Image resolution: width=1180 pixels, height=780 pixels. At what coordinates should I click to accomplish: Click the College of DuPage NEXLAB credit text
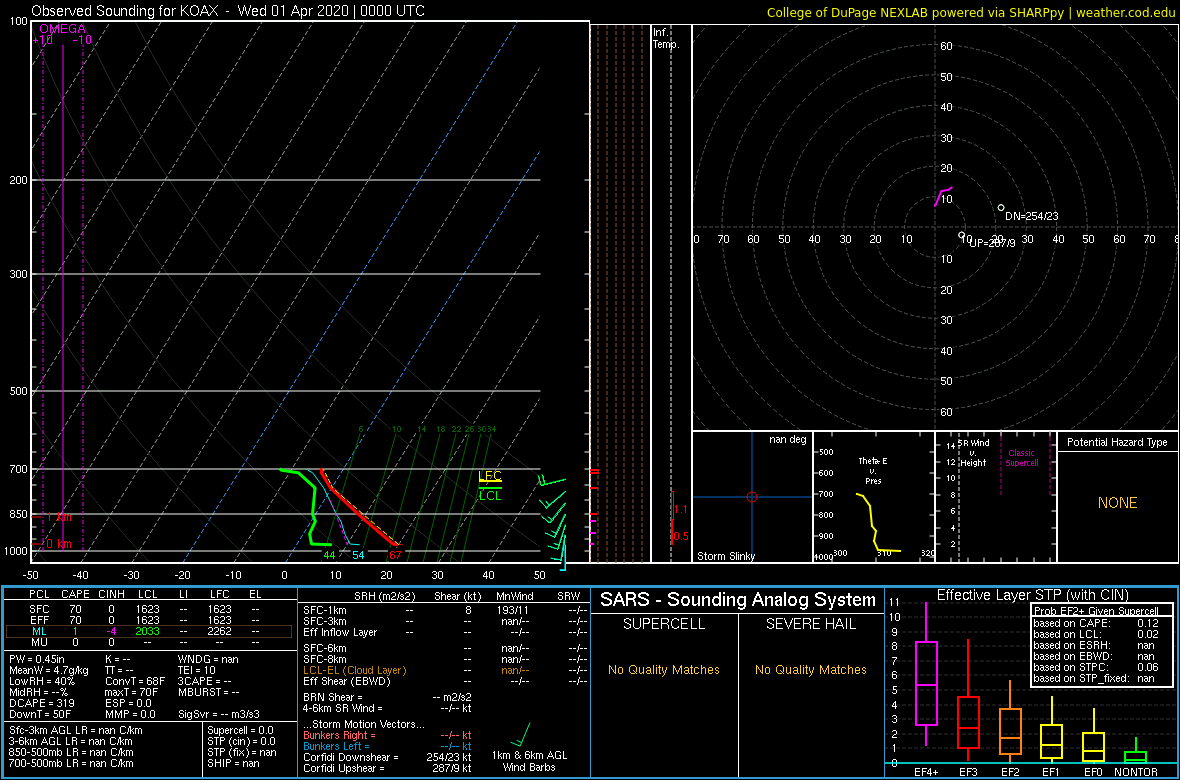(x=972, y=12)
